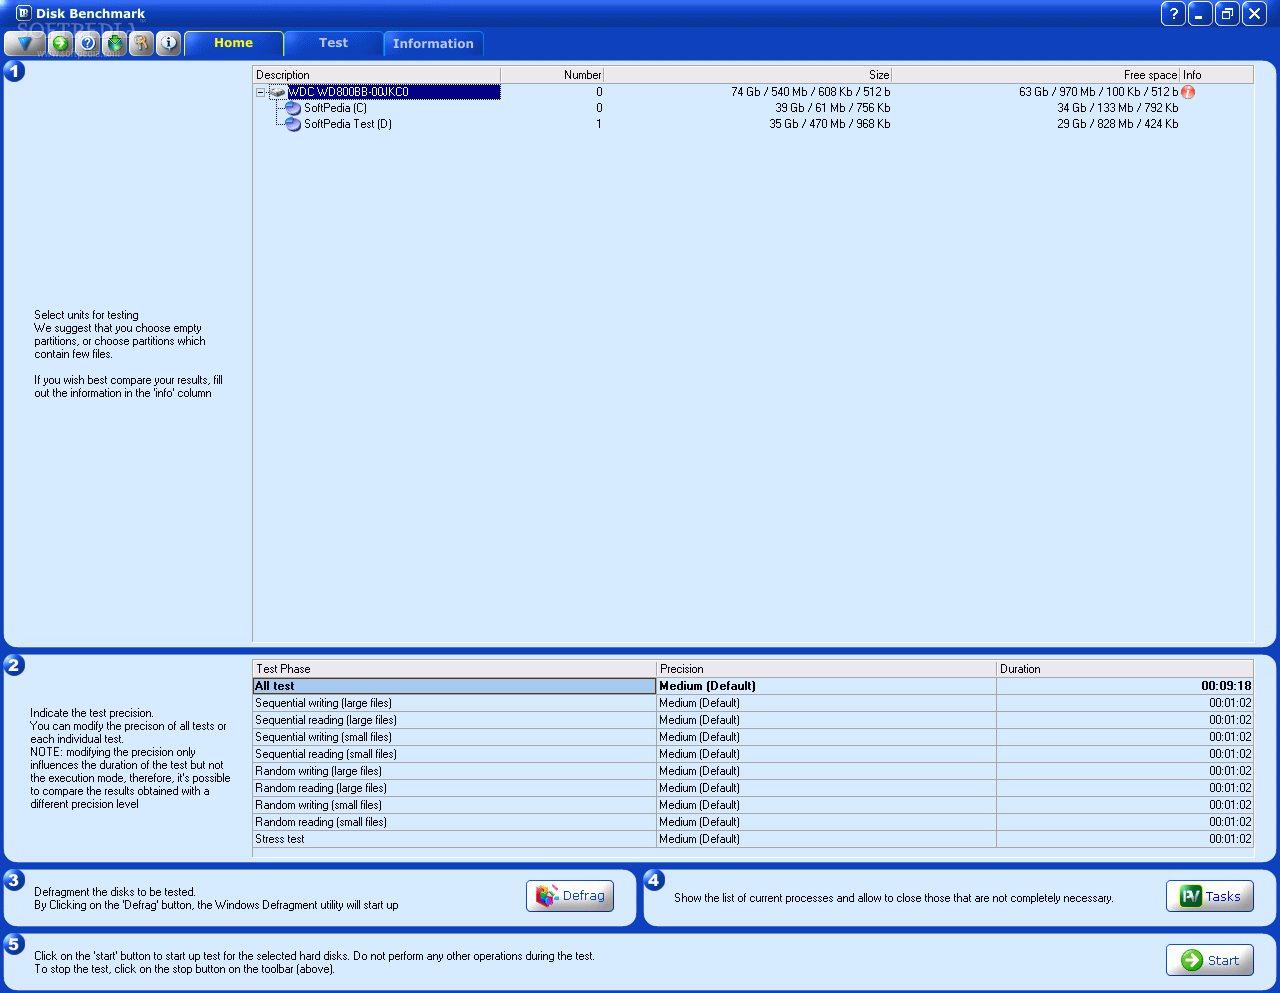Viewport: 1280px width, 993px height.
Task: Change precision for Random writing (large files)
Action: click(x=826, y=771)
